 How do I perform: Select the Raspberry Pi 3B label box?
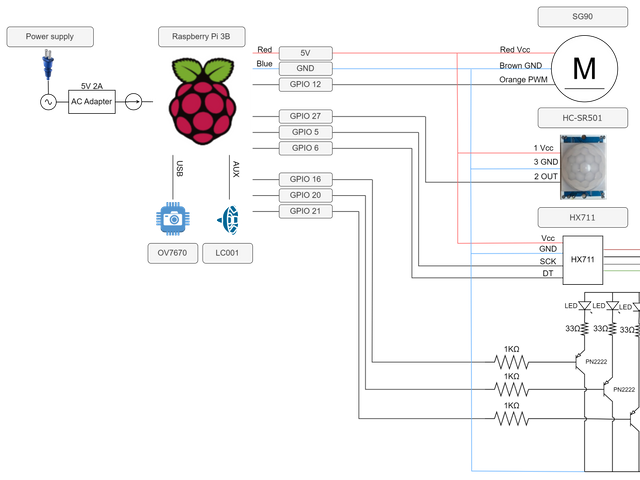point(202,37)
